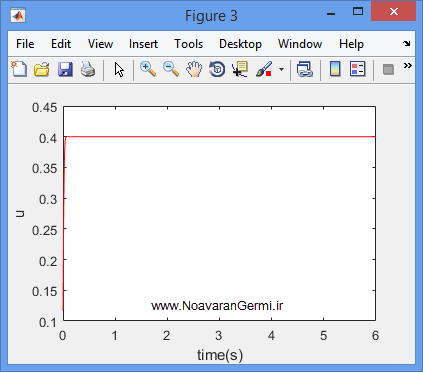Activate the Data Cursor tool
The image size is (423, 372).
tap(240, 69)
